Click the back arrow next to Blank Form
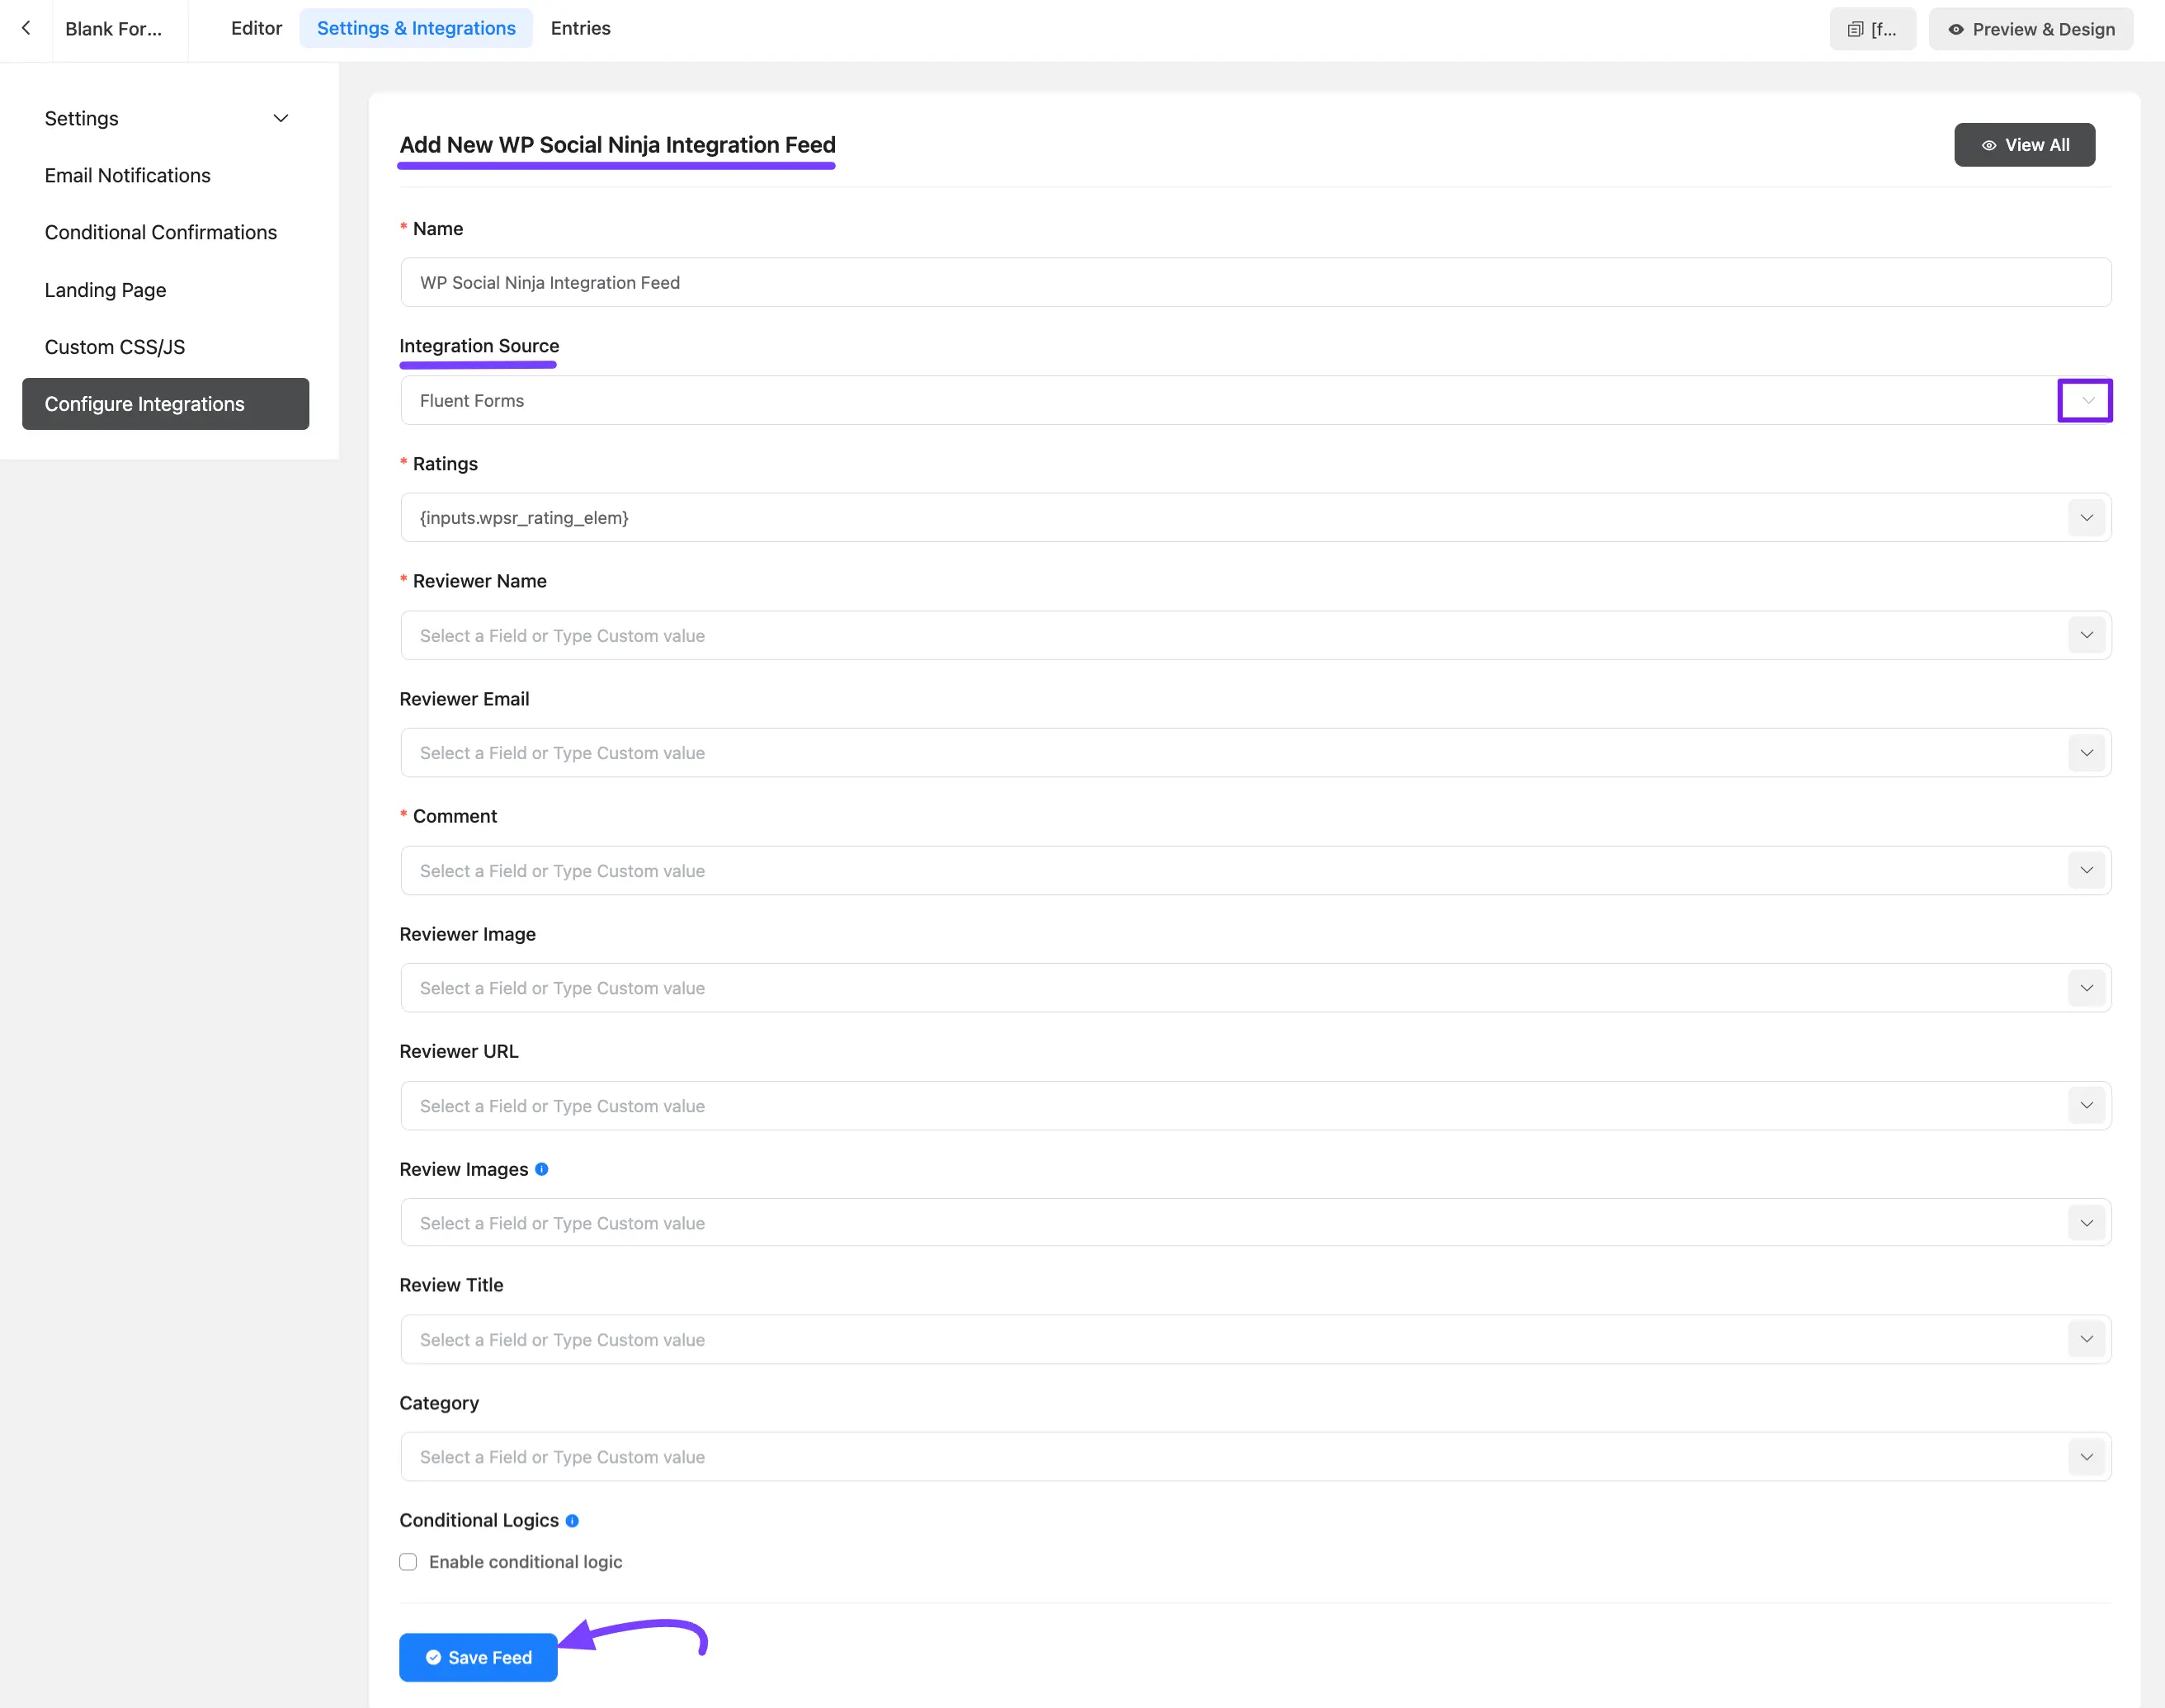 (x=25, y=28)
